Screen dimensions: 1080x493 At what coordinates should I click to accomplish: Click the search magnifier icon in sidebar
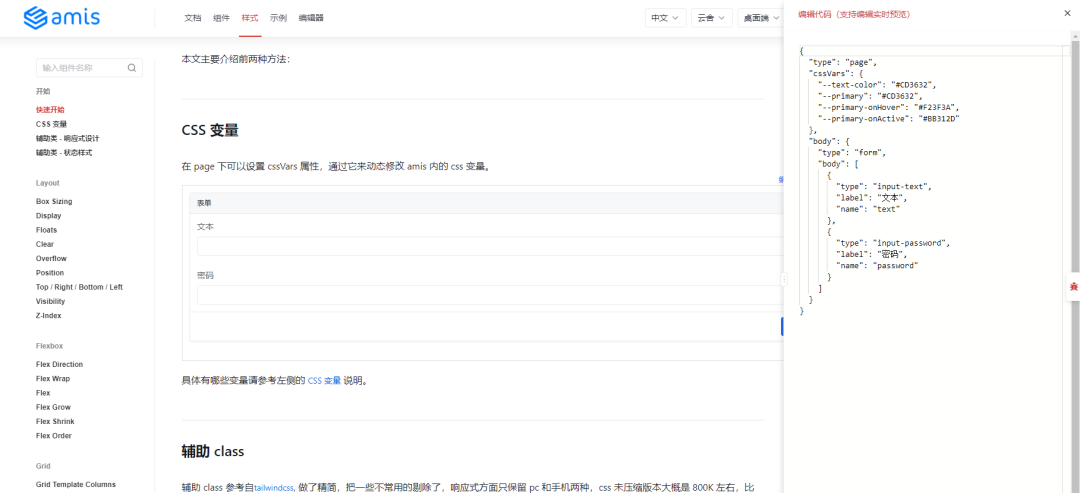[x=132, y=68]
